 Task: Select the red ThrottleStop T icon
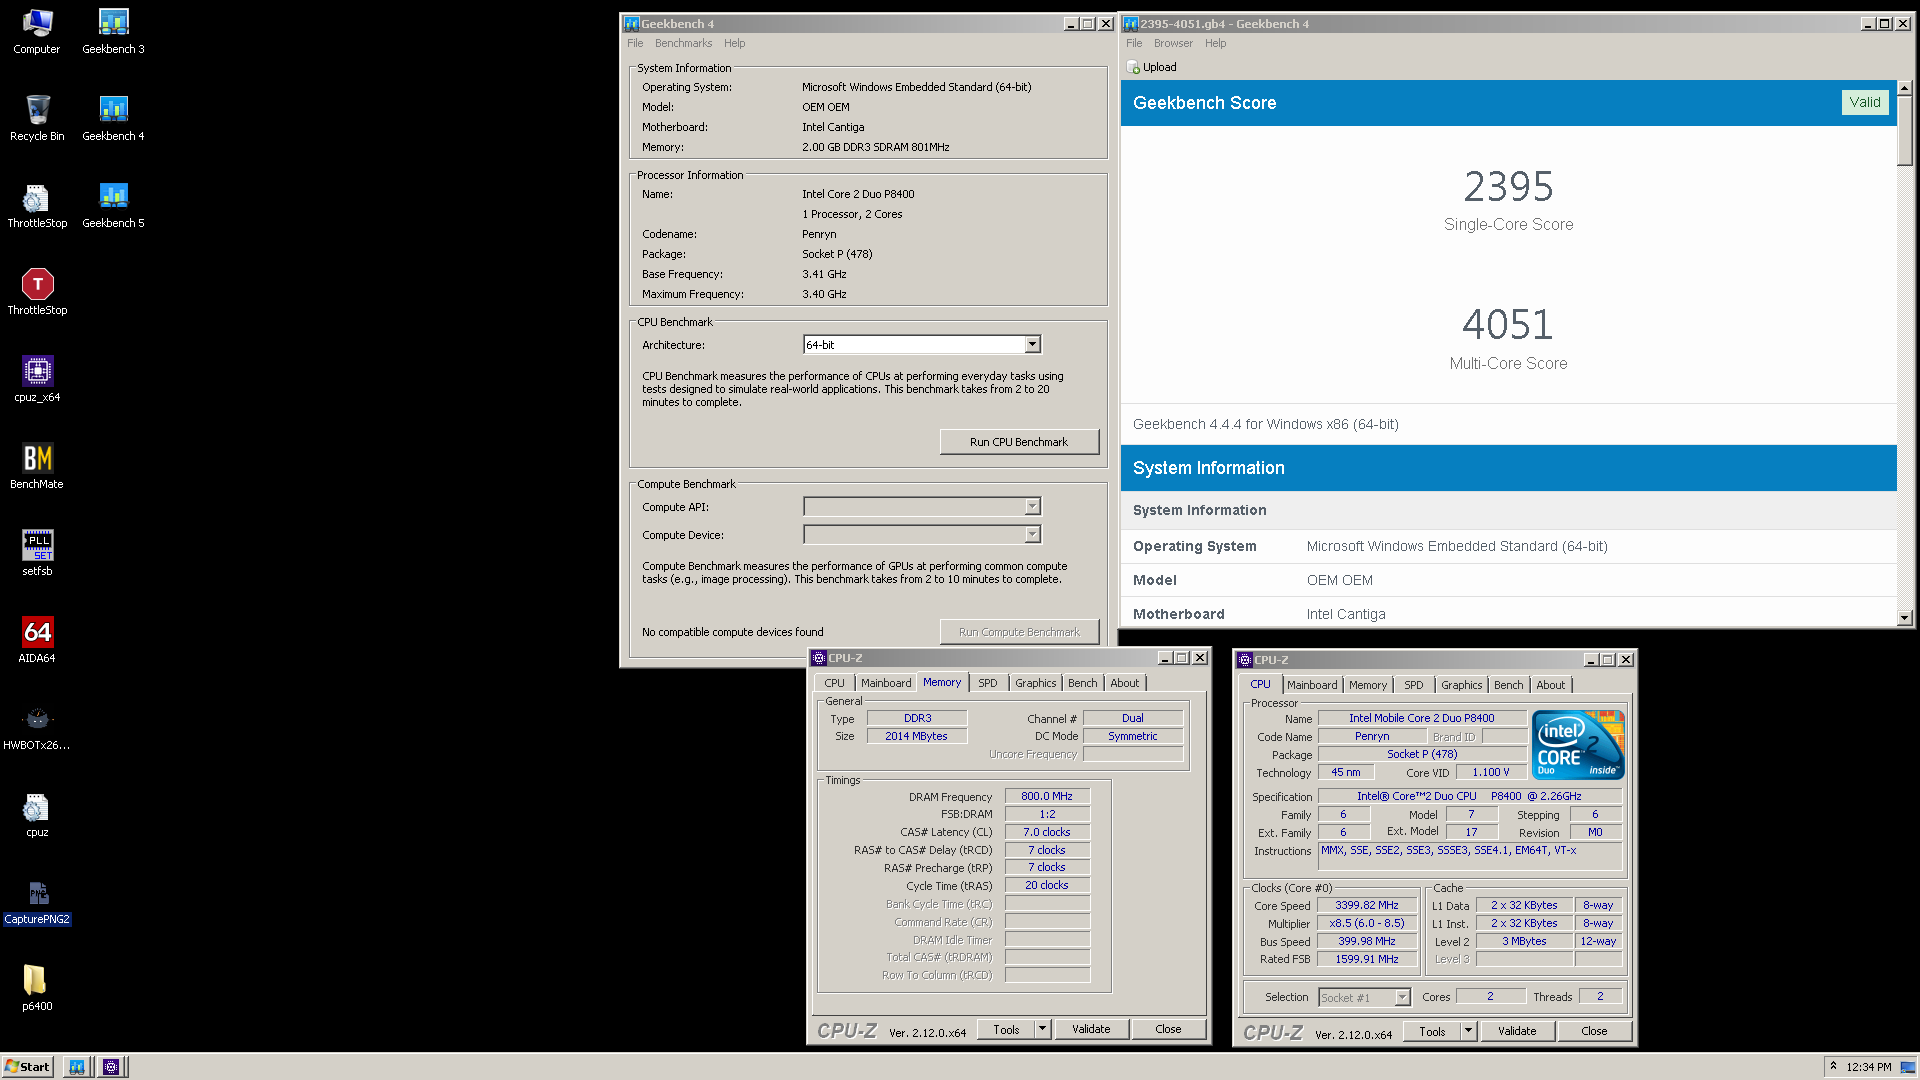tap(37, 292)
